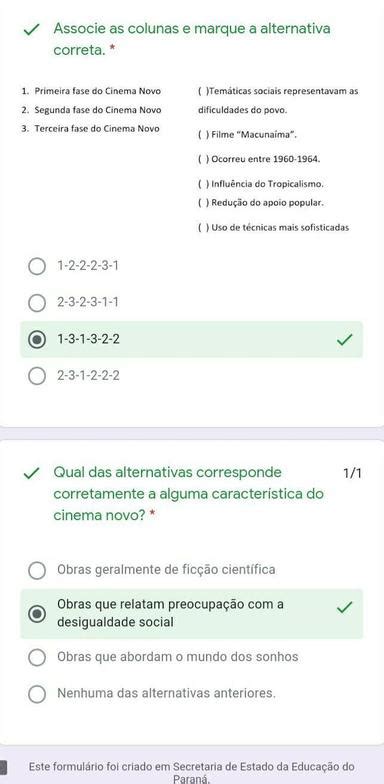The width and height of the screenshot is (384, 784).
Task: Click the green checkmark beside "Qual das alternativas"
Action: [32, 474]
